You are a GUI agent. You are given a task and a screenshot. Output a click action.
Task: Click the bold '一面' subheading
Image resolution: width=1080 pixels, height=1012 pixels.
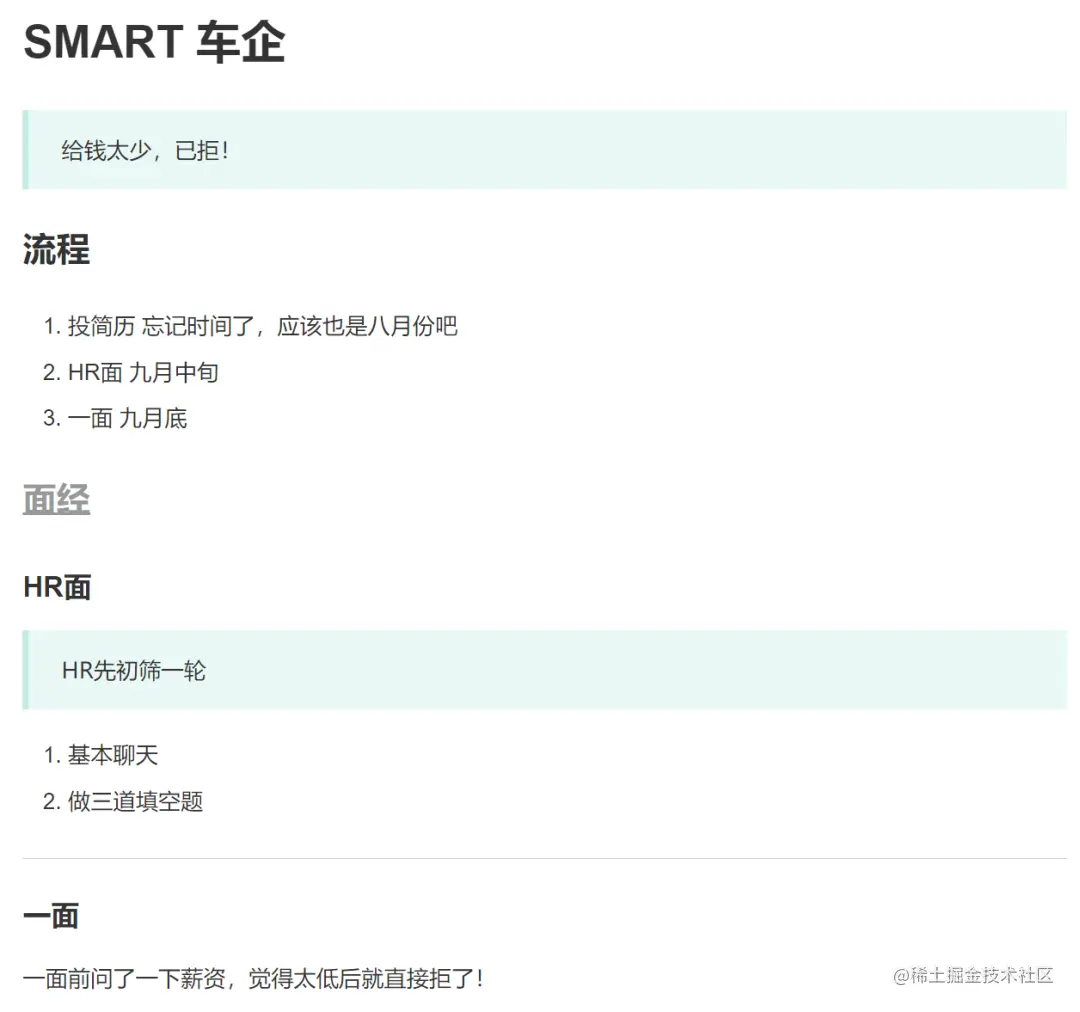51,916
